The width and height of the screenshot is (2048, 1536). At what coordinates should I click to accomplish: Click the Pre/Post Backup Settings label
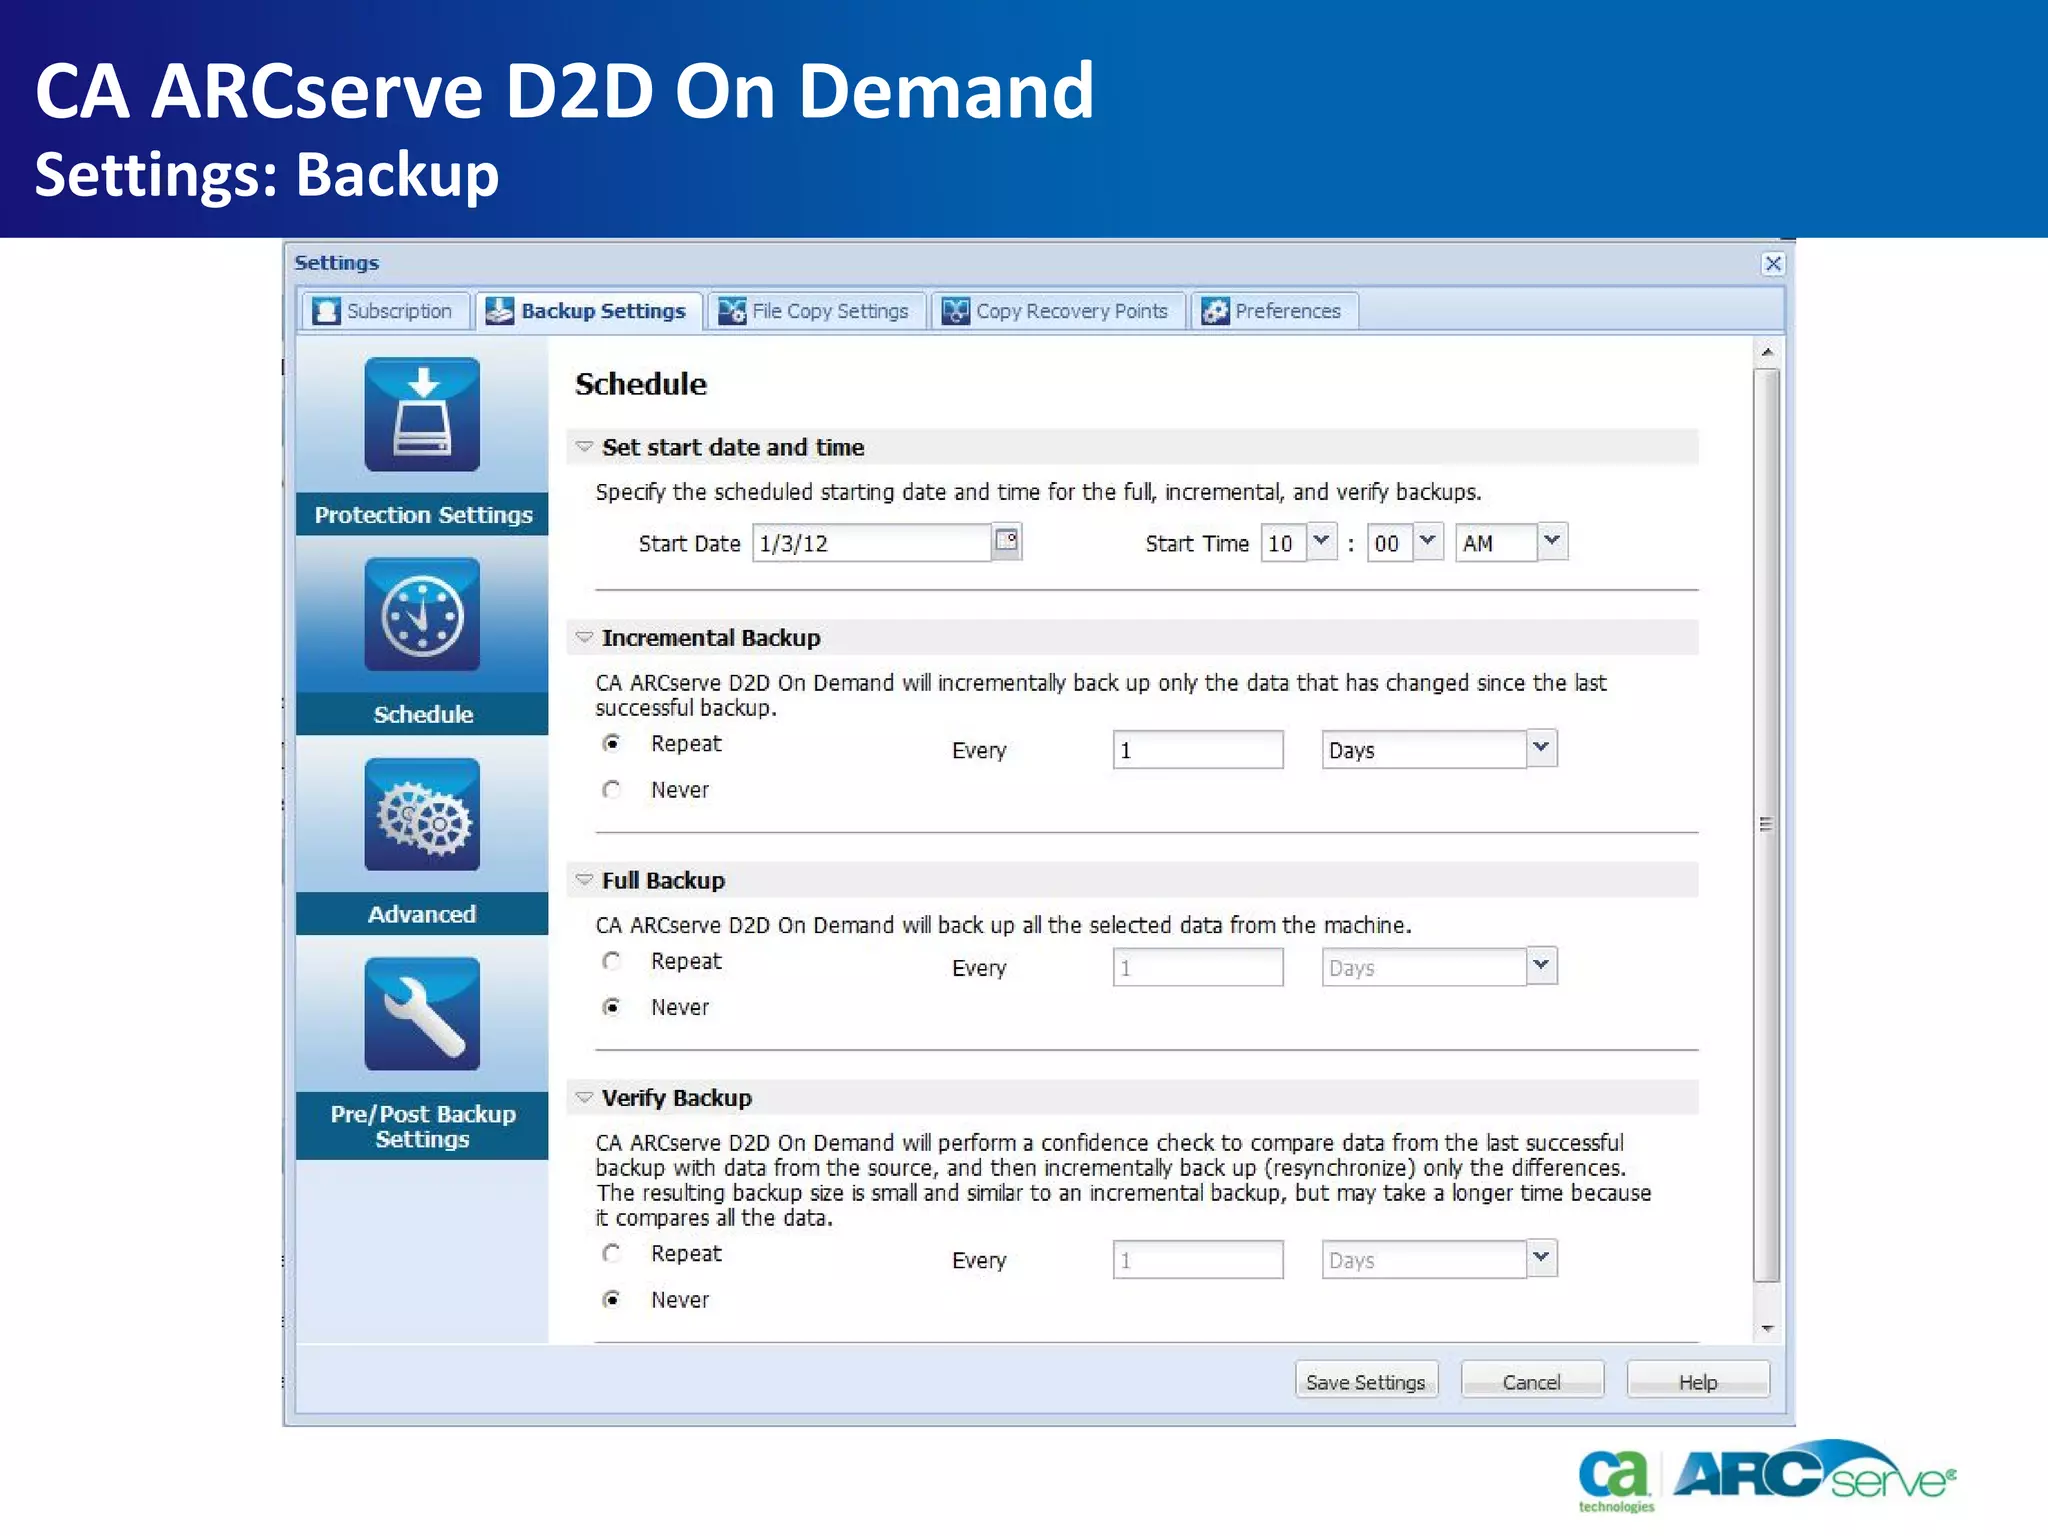(x=422, y=1126)
